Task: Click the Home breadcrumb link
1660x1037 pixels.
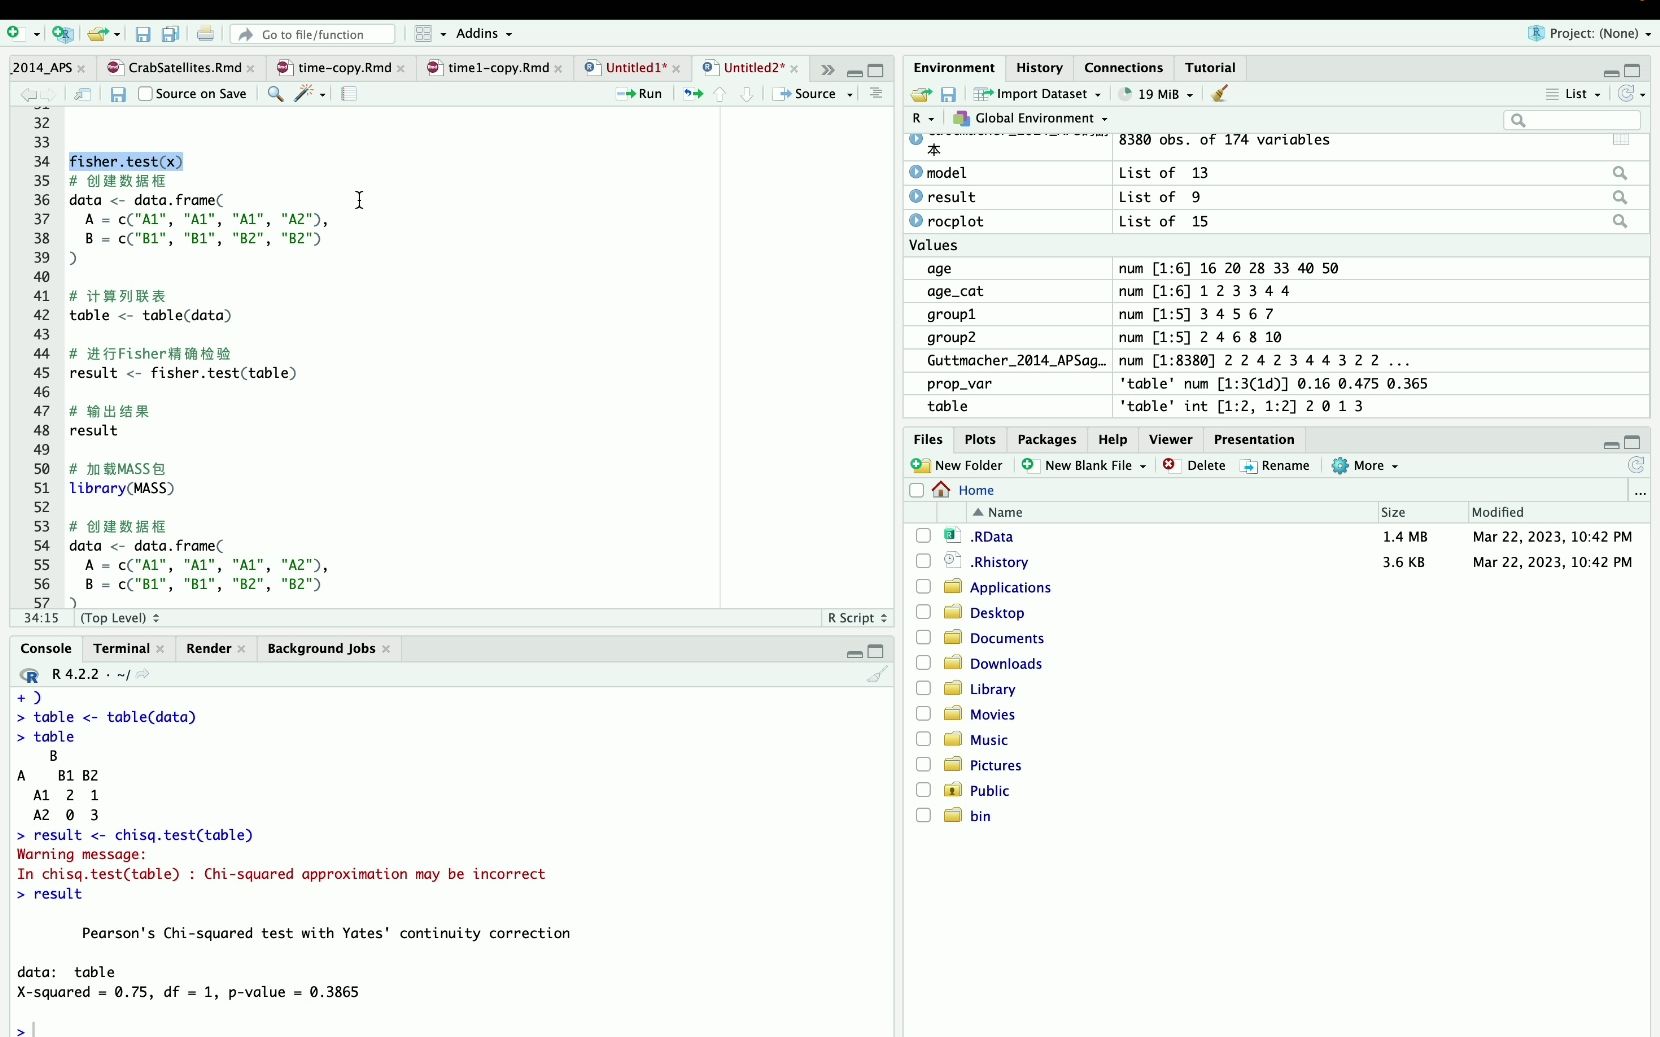Action: coord(976,490)
